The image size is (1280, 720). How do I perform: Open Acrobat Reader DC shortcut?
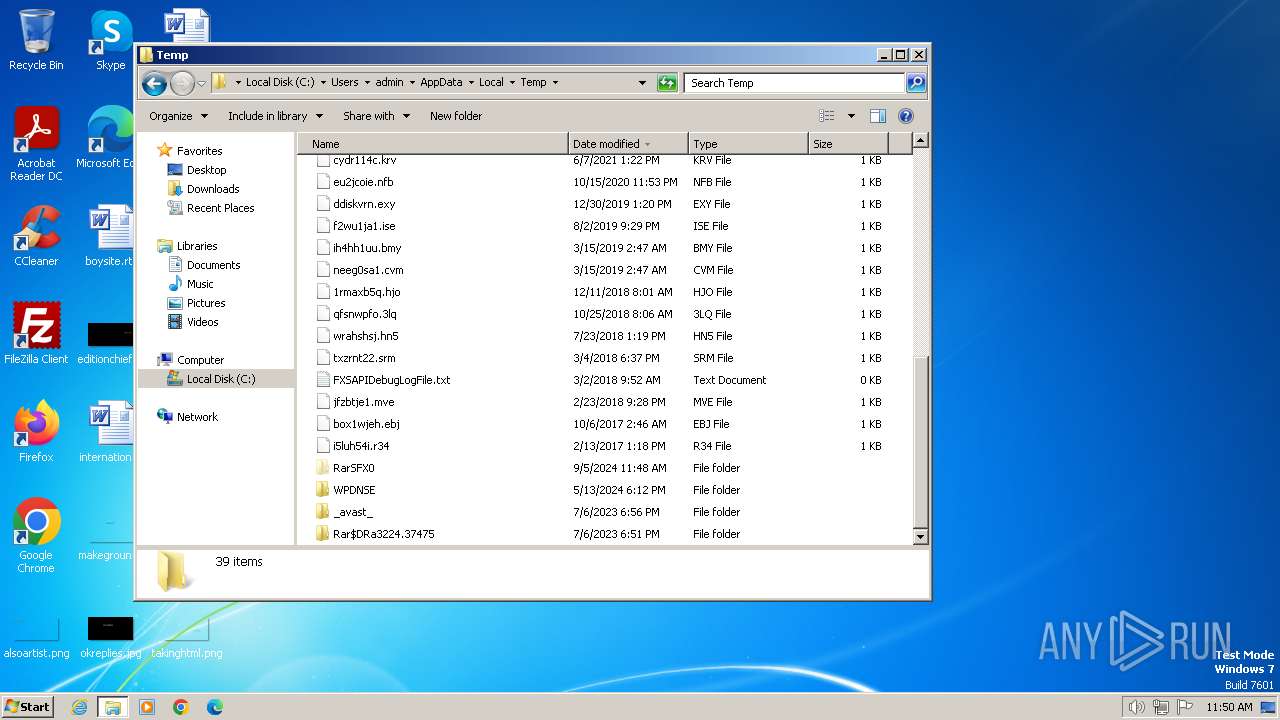pyautogui.click(x=36, y=144)
